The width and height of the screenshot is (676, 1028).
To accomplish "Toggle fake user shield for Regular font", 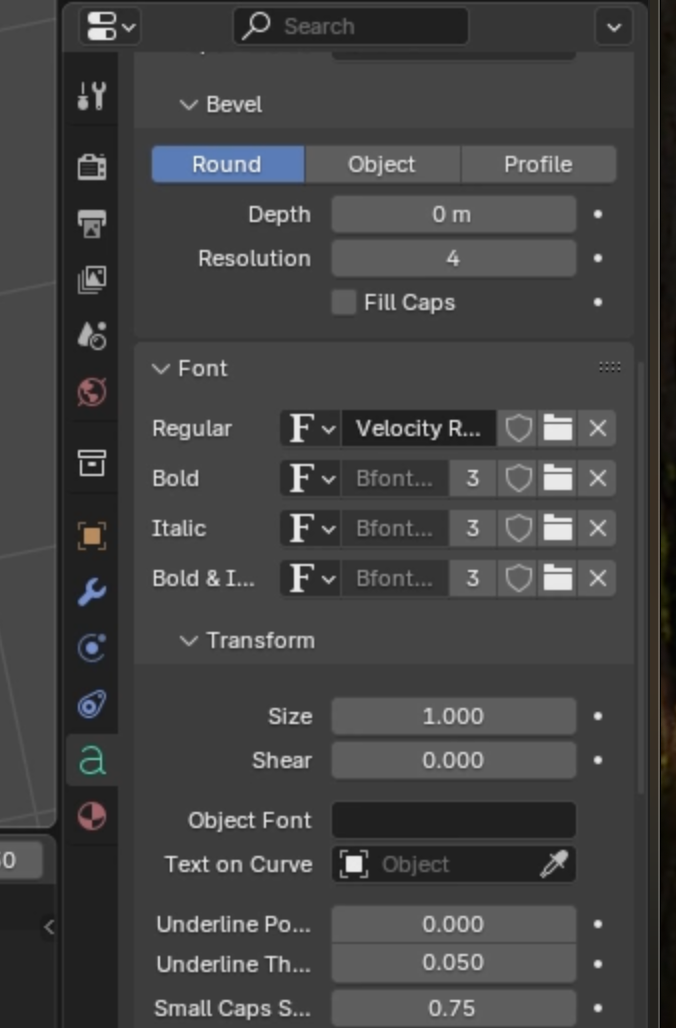I will pos(518,429).
